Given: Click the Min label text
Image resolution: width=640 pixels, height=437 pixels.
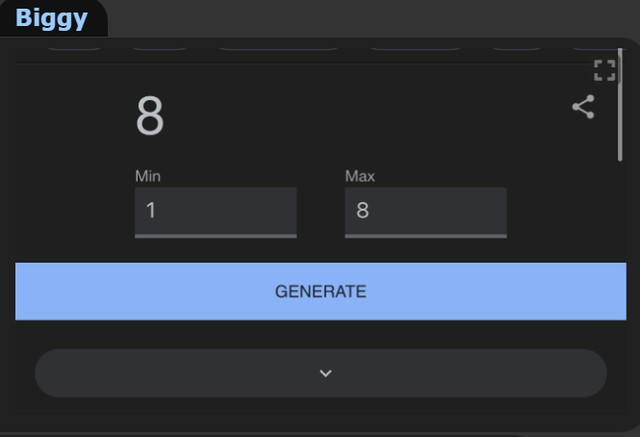Looking at the screenshot, I should 148,176.
